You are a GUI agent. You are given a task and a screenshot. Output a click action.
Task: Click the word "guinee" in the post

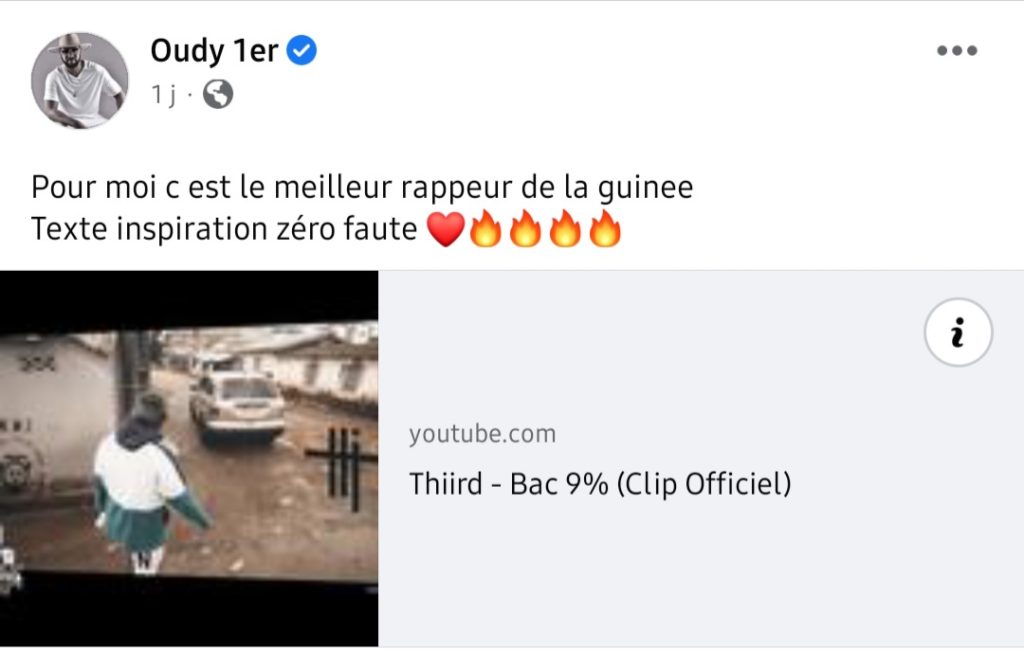point(645,188)
